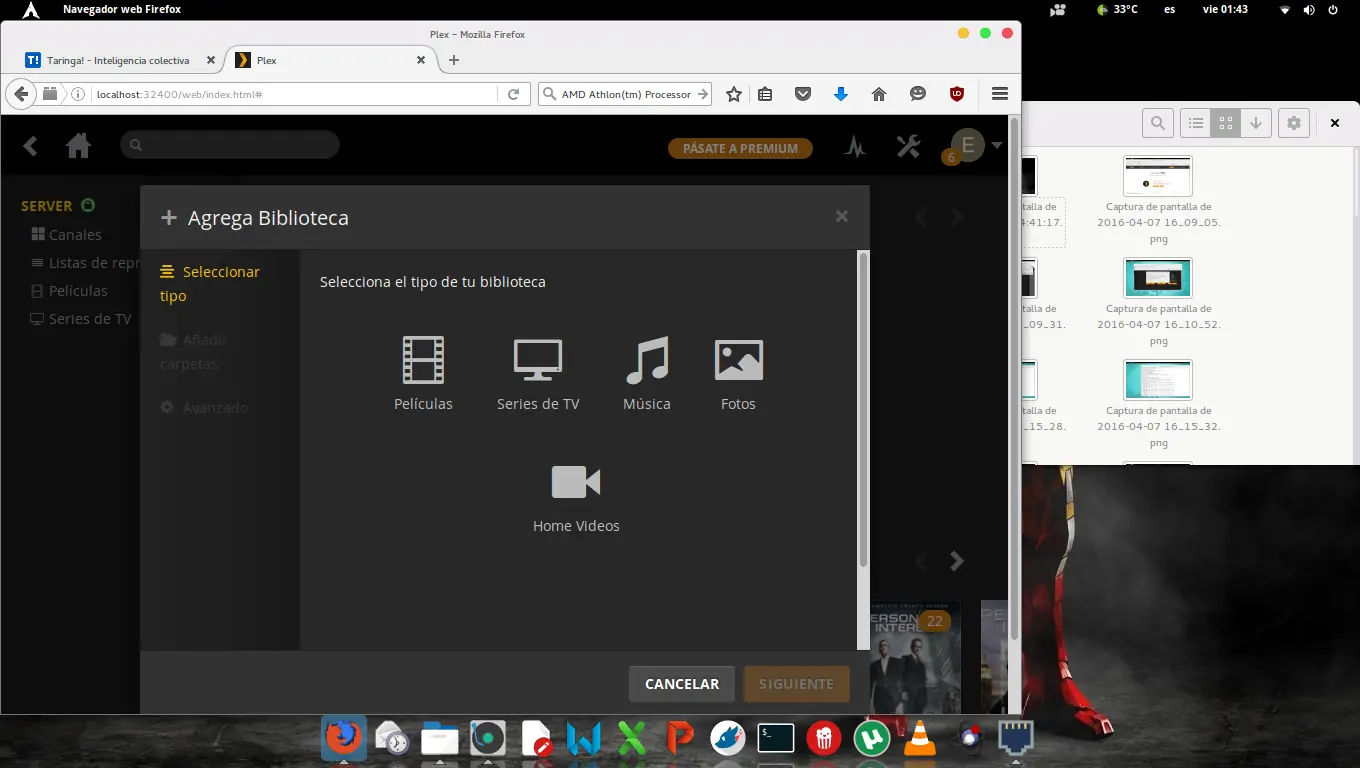Image resolution: width=1360 pixels, height=768 pixels.
Task: Choose the Home Videos library type
Action: click(576, 497)
